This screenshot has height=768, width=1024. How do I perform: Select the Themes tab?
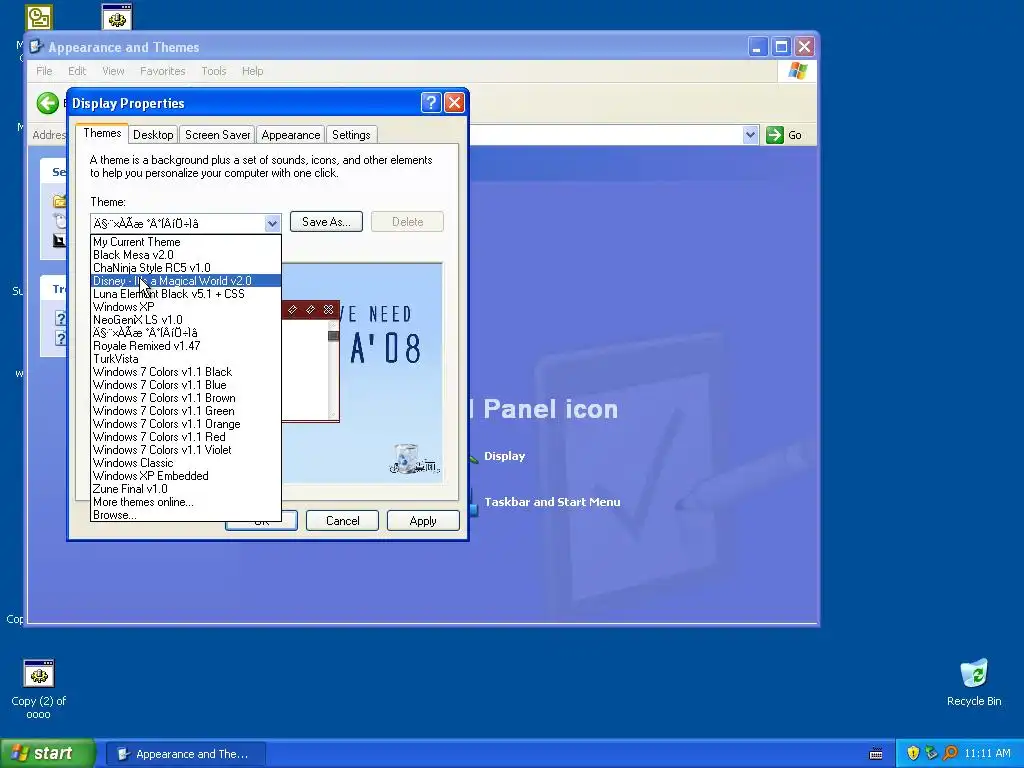tap(102, 133)
